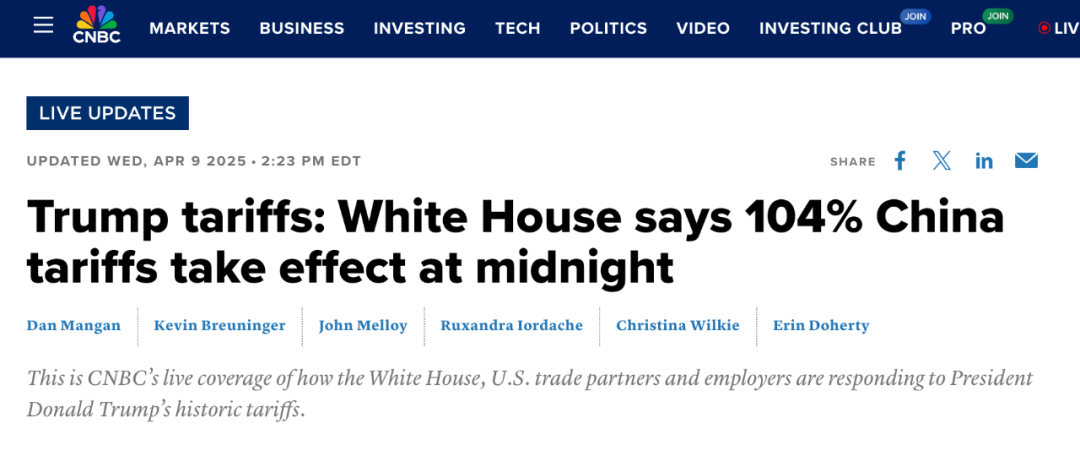Image resolution: width=1080 pixels, height=456 pixels.
Task: Click the PRO navigation item
Action: coord(968,28)
